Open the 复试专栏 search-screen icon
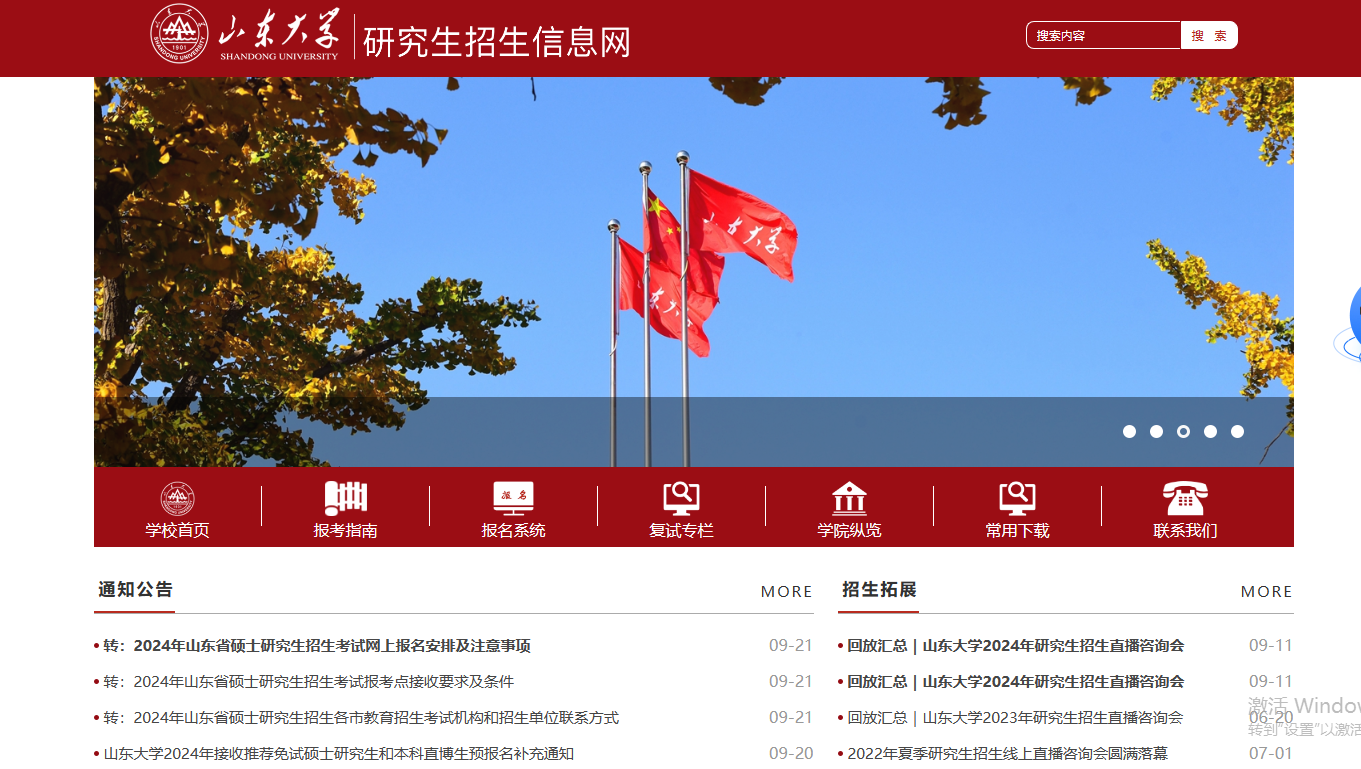The width and height of the screenshot is (1361, 769). point(681,498)
